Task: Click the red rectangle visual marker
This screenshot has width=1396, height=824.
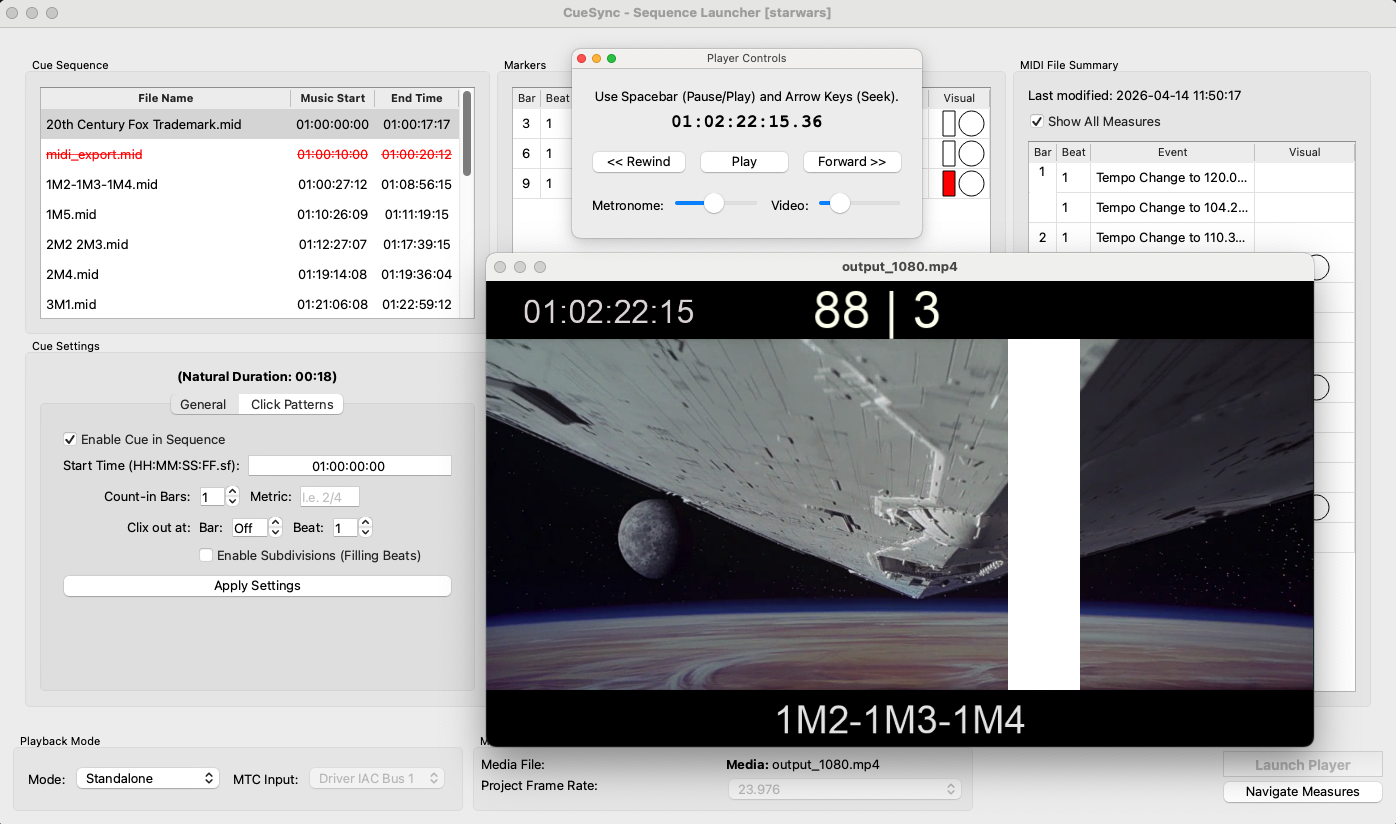Action: click(x=949, y=184)
